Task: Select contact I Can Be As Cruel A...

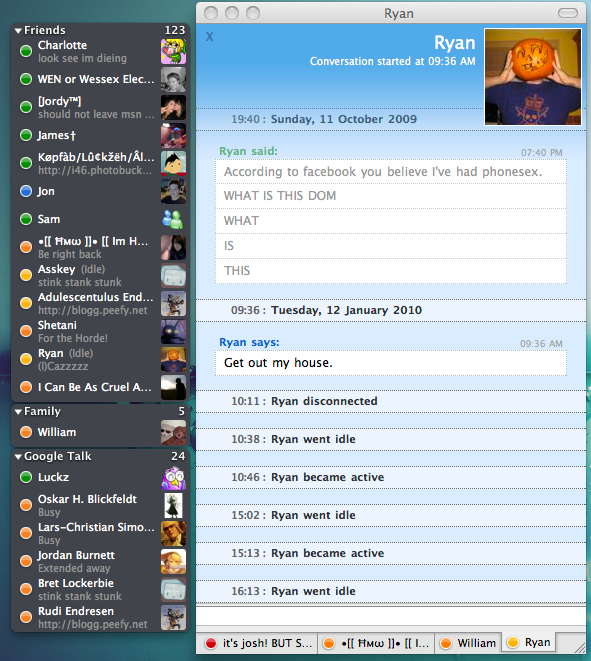Action: [x=100, y=387]
